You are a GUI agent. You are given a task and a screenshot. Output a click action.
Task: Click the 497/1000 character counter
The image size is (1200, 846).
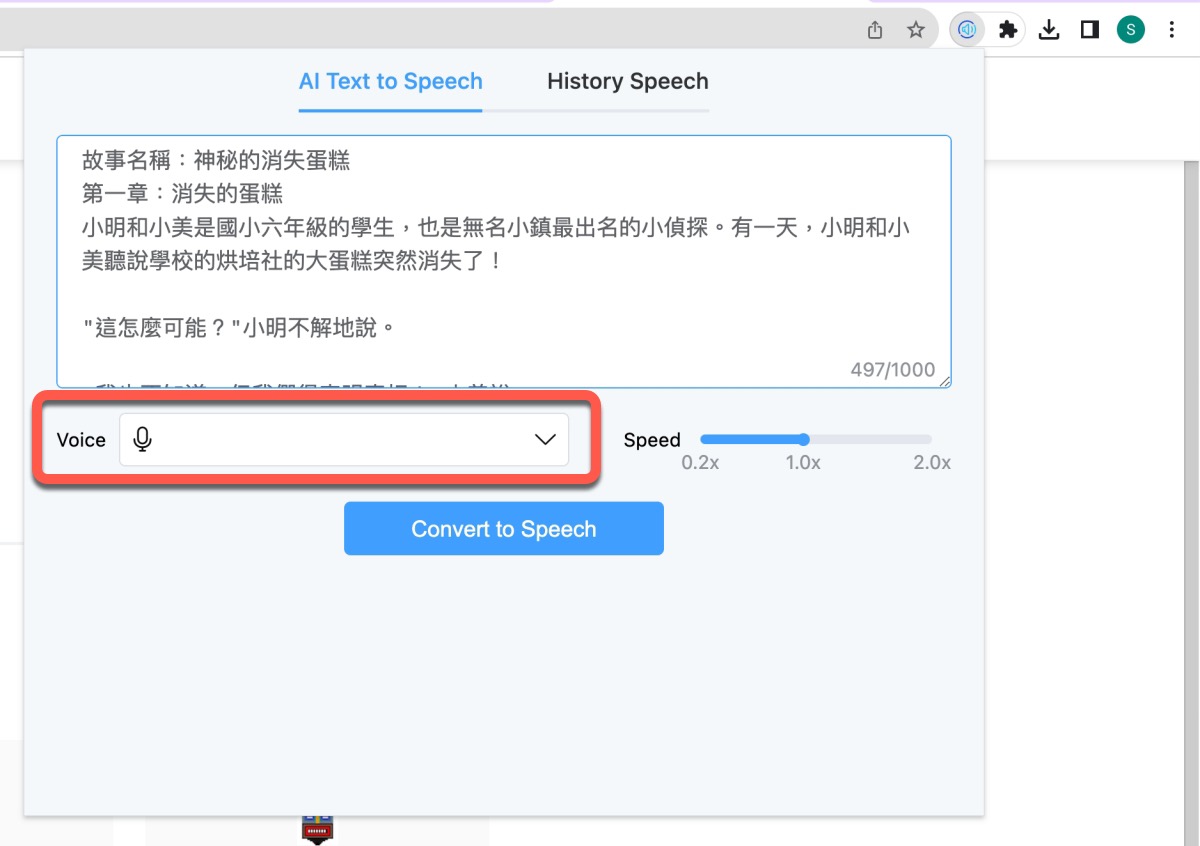tap(893, 369)
